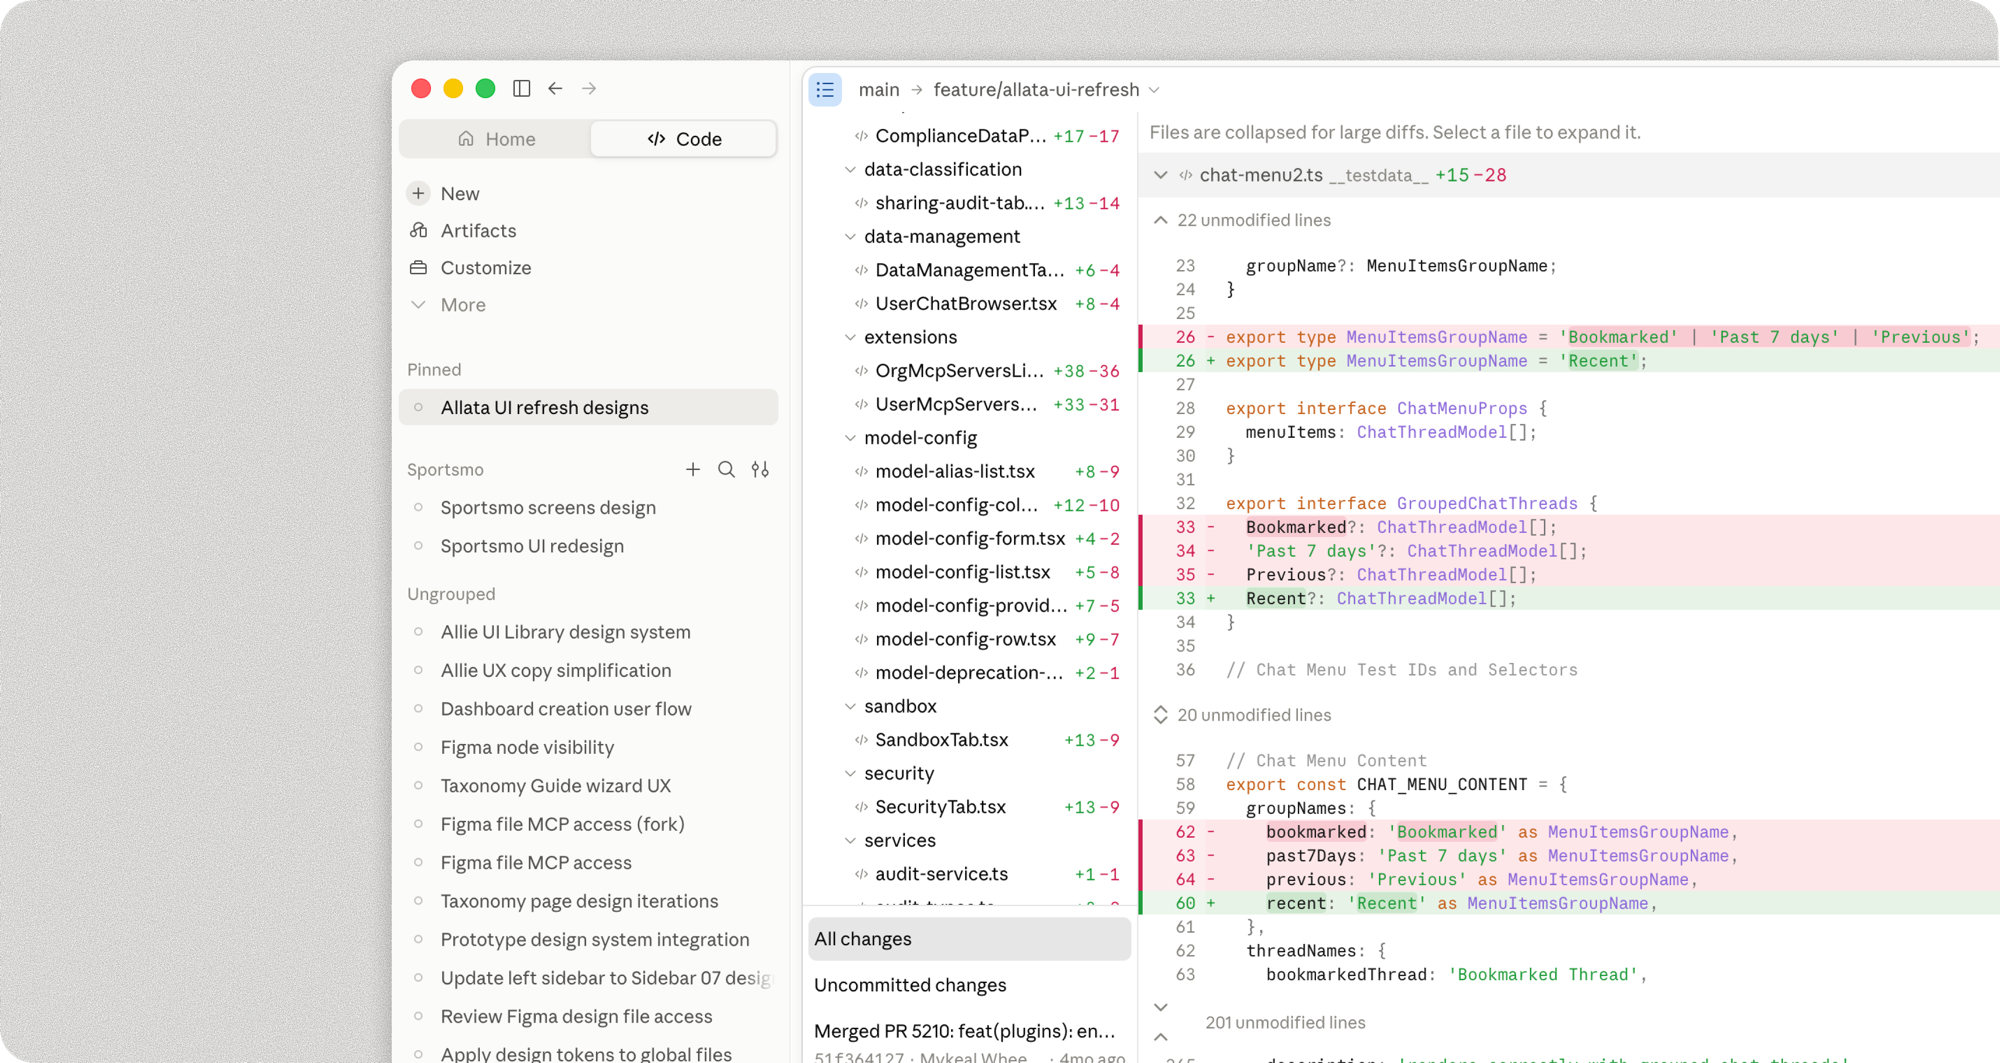Switch to the Code tab
This screenshot has width=2000, height=1063.
click(x=684, y=139)
